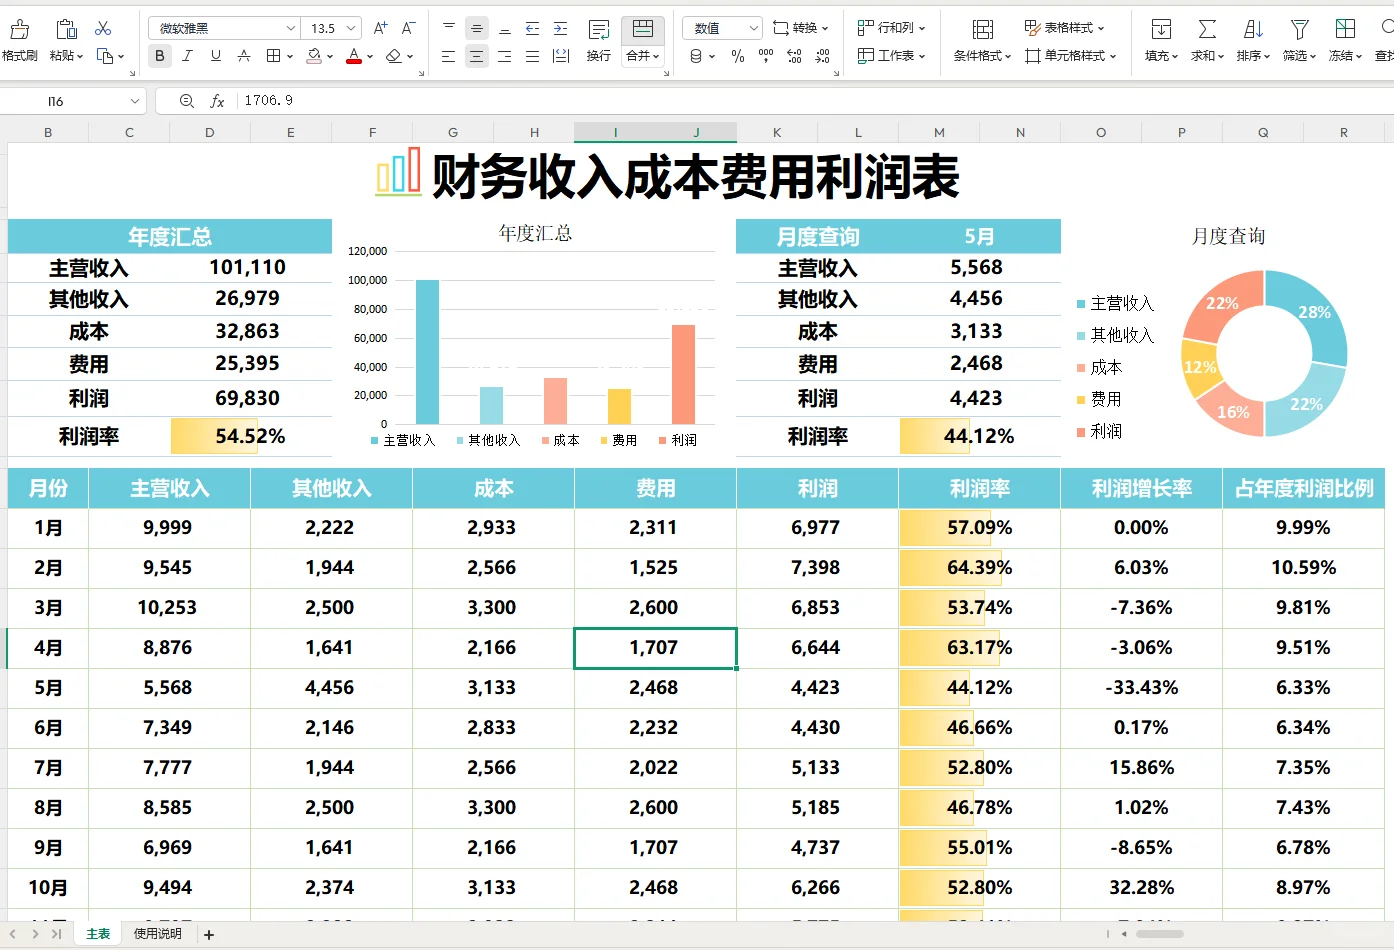
Task: Click the Sort (排序) icon
Action: coord(1254,29)
